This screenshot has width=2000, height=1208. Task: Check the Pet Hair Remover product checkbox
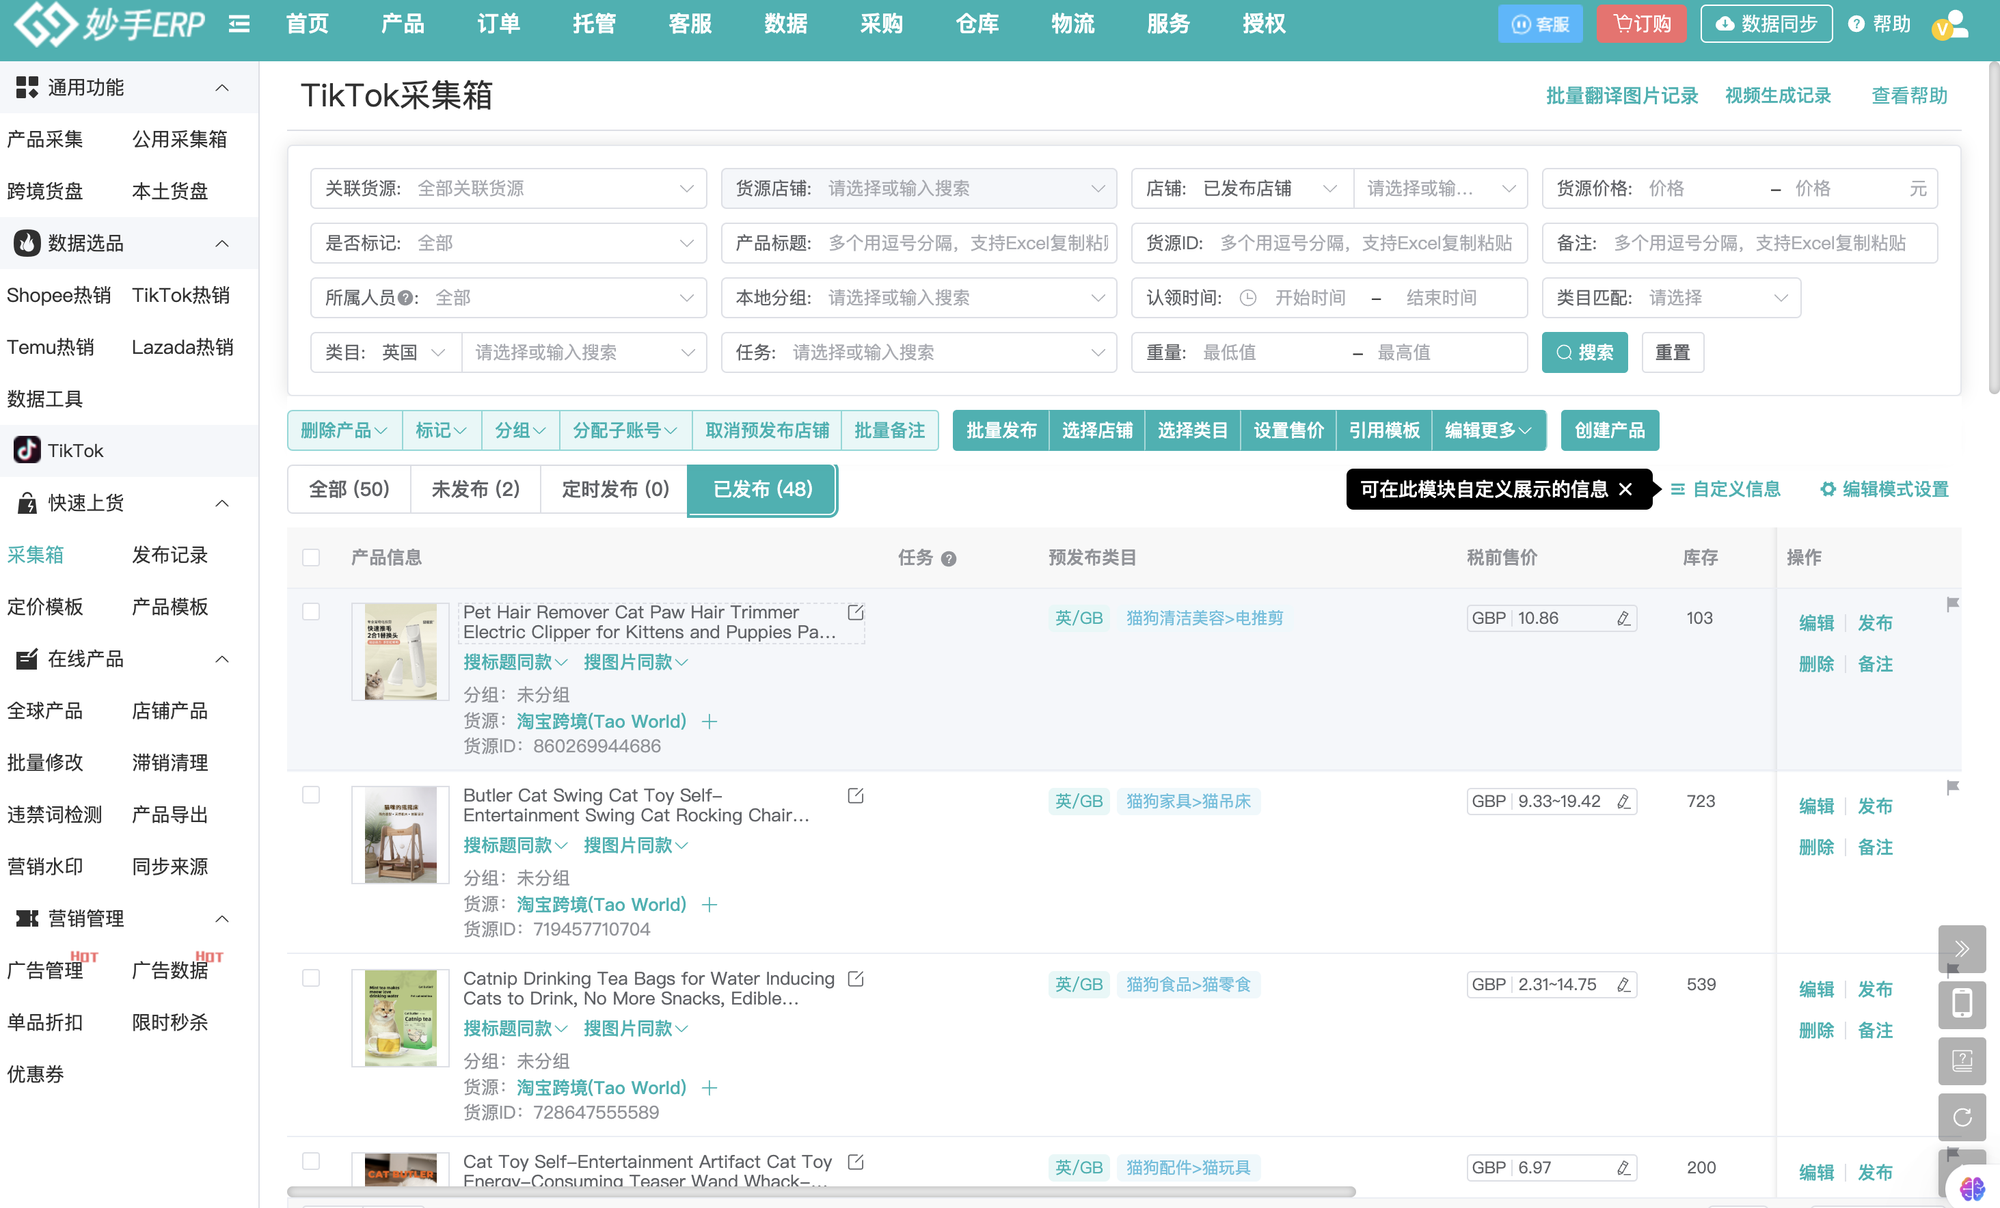pos(311,611)
